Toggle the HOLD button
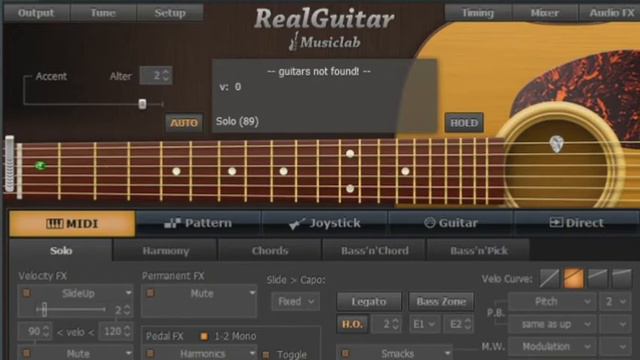 [x=464, y=123]
